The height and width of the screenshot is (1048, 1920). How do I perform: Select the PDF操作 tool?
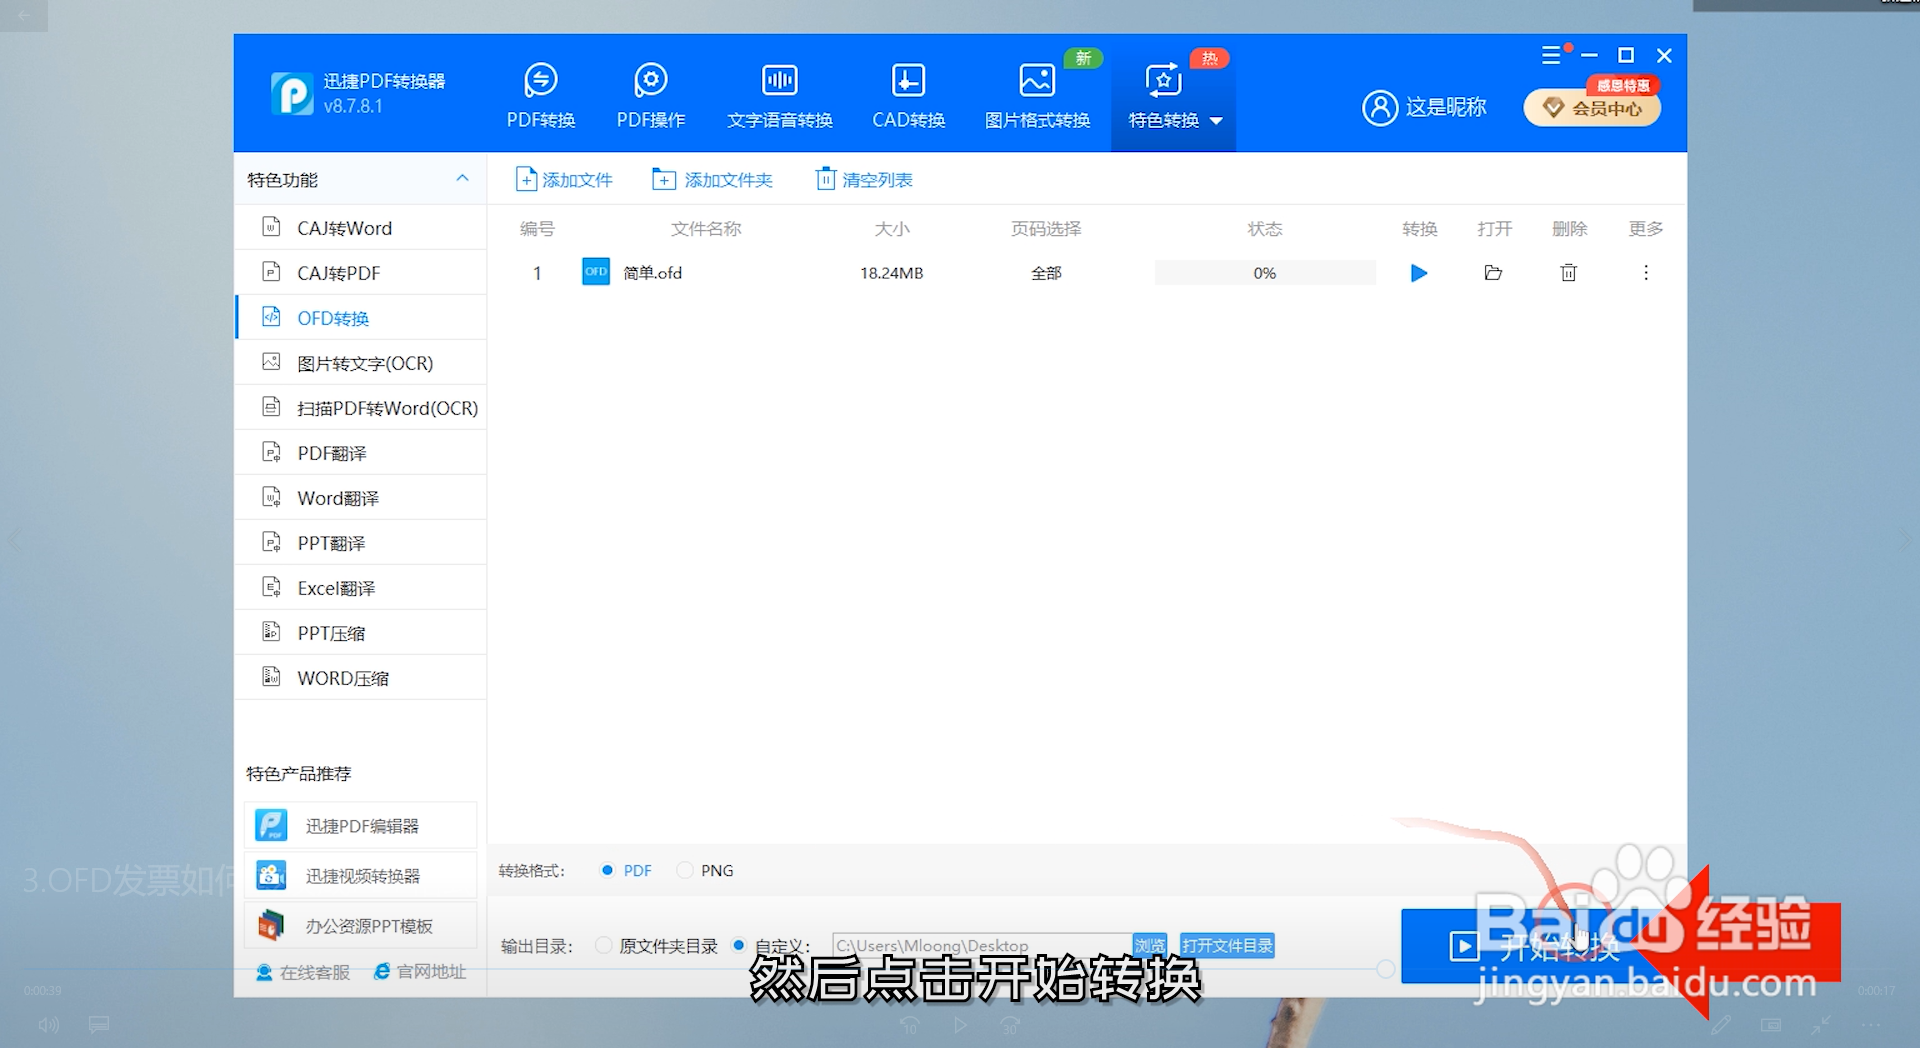pos(650,95)
